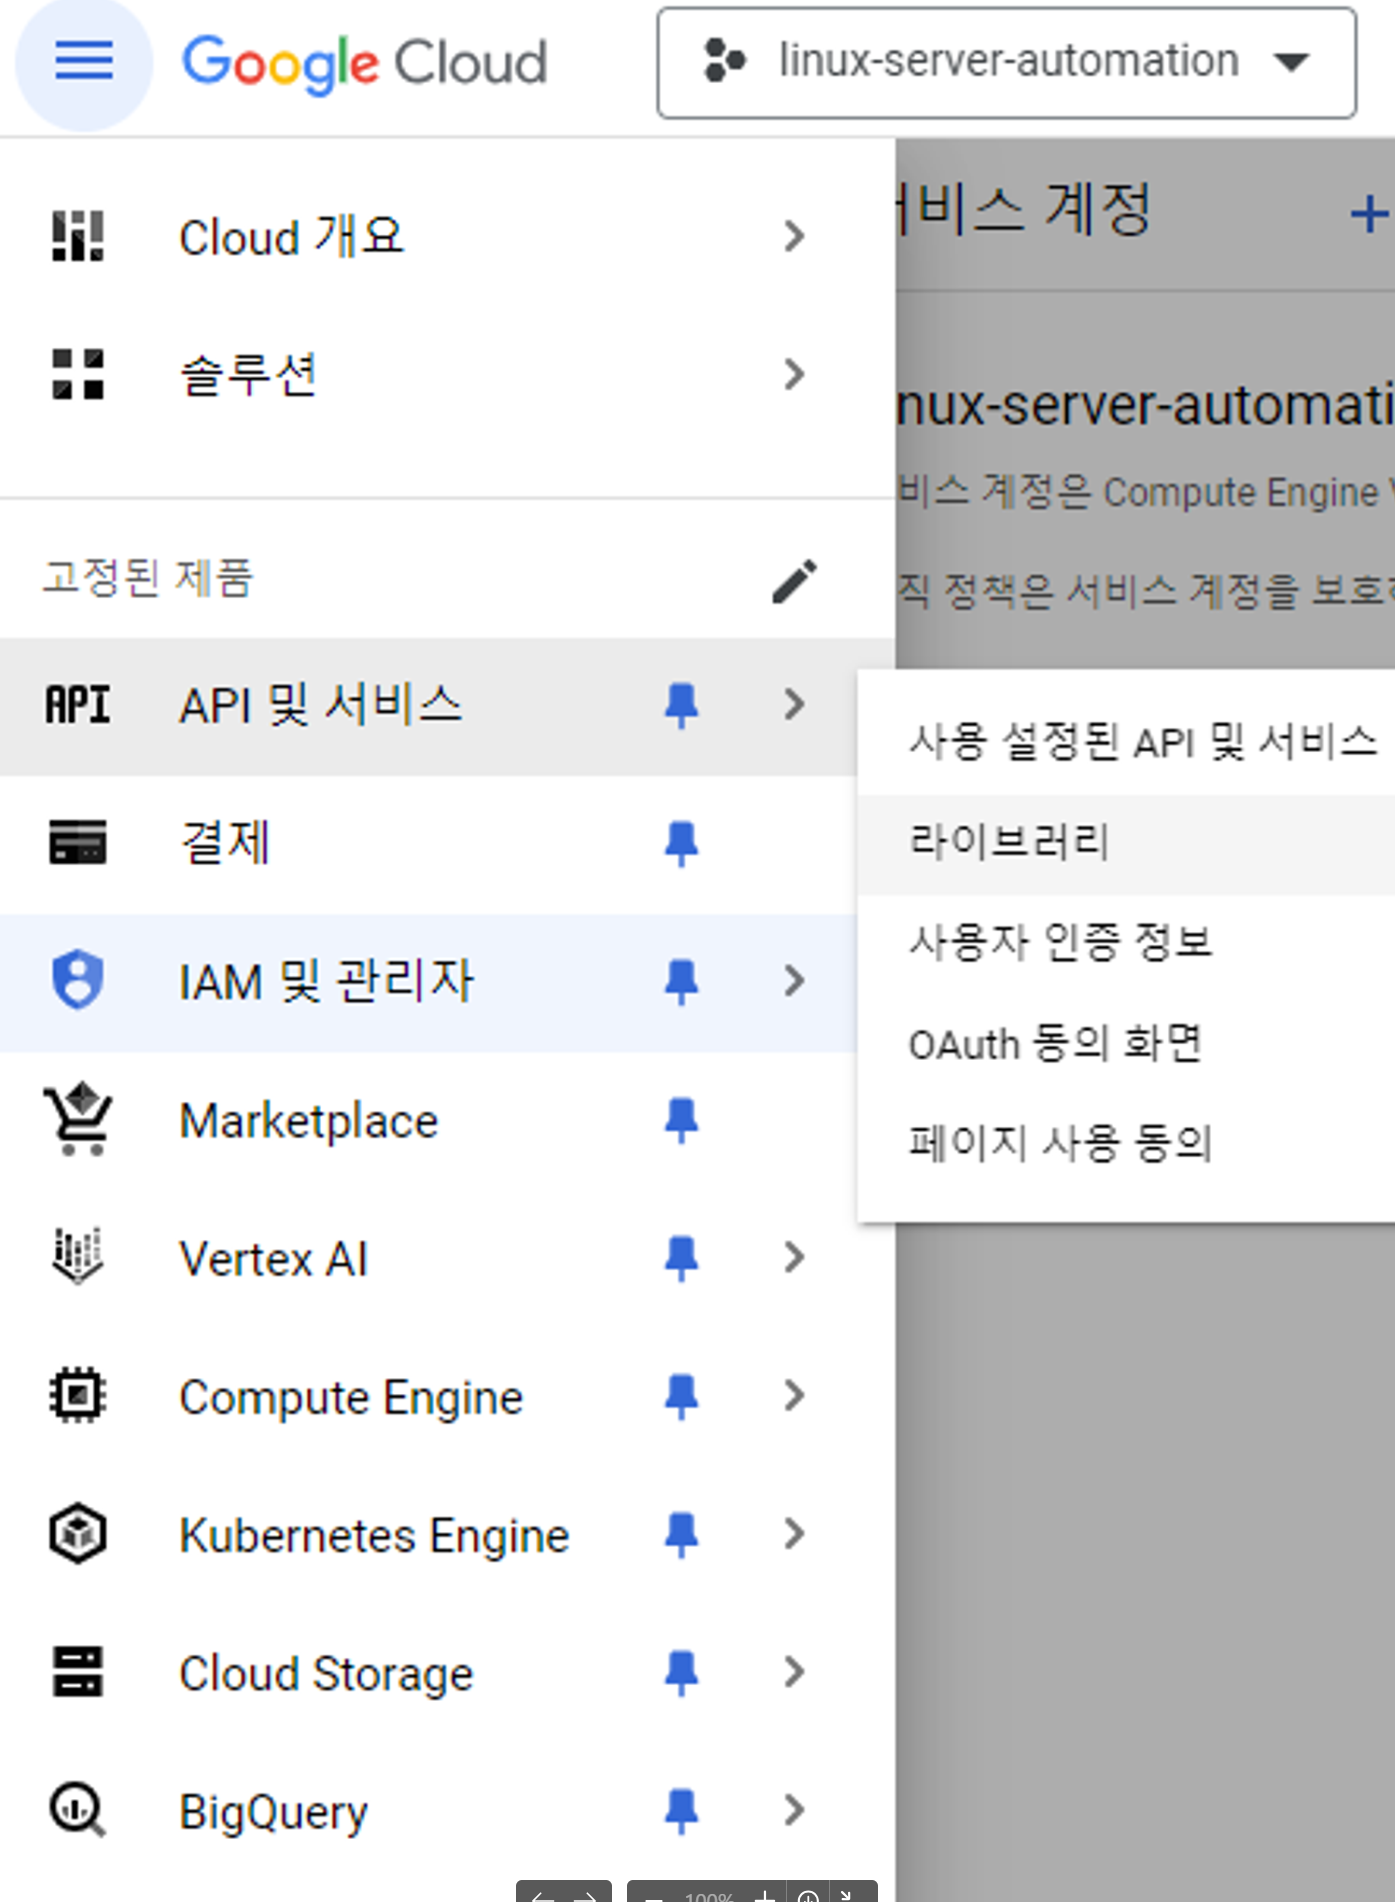The width and height of the screenshot is (1395, 1902).
Task: Open the Cloud 개요 menu item
Action: tap(291, 237)
